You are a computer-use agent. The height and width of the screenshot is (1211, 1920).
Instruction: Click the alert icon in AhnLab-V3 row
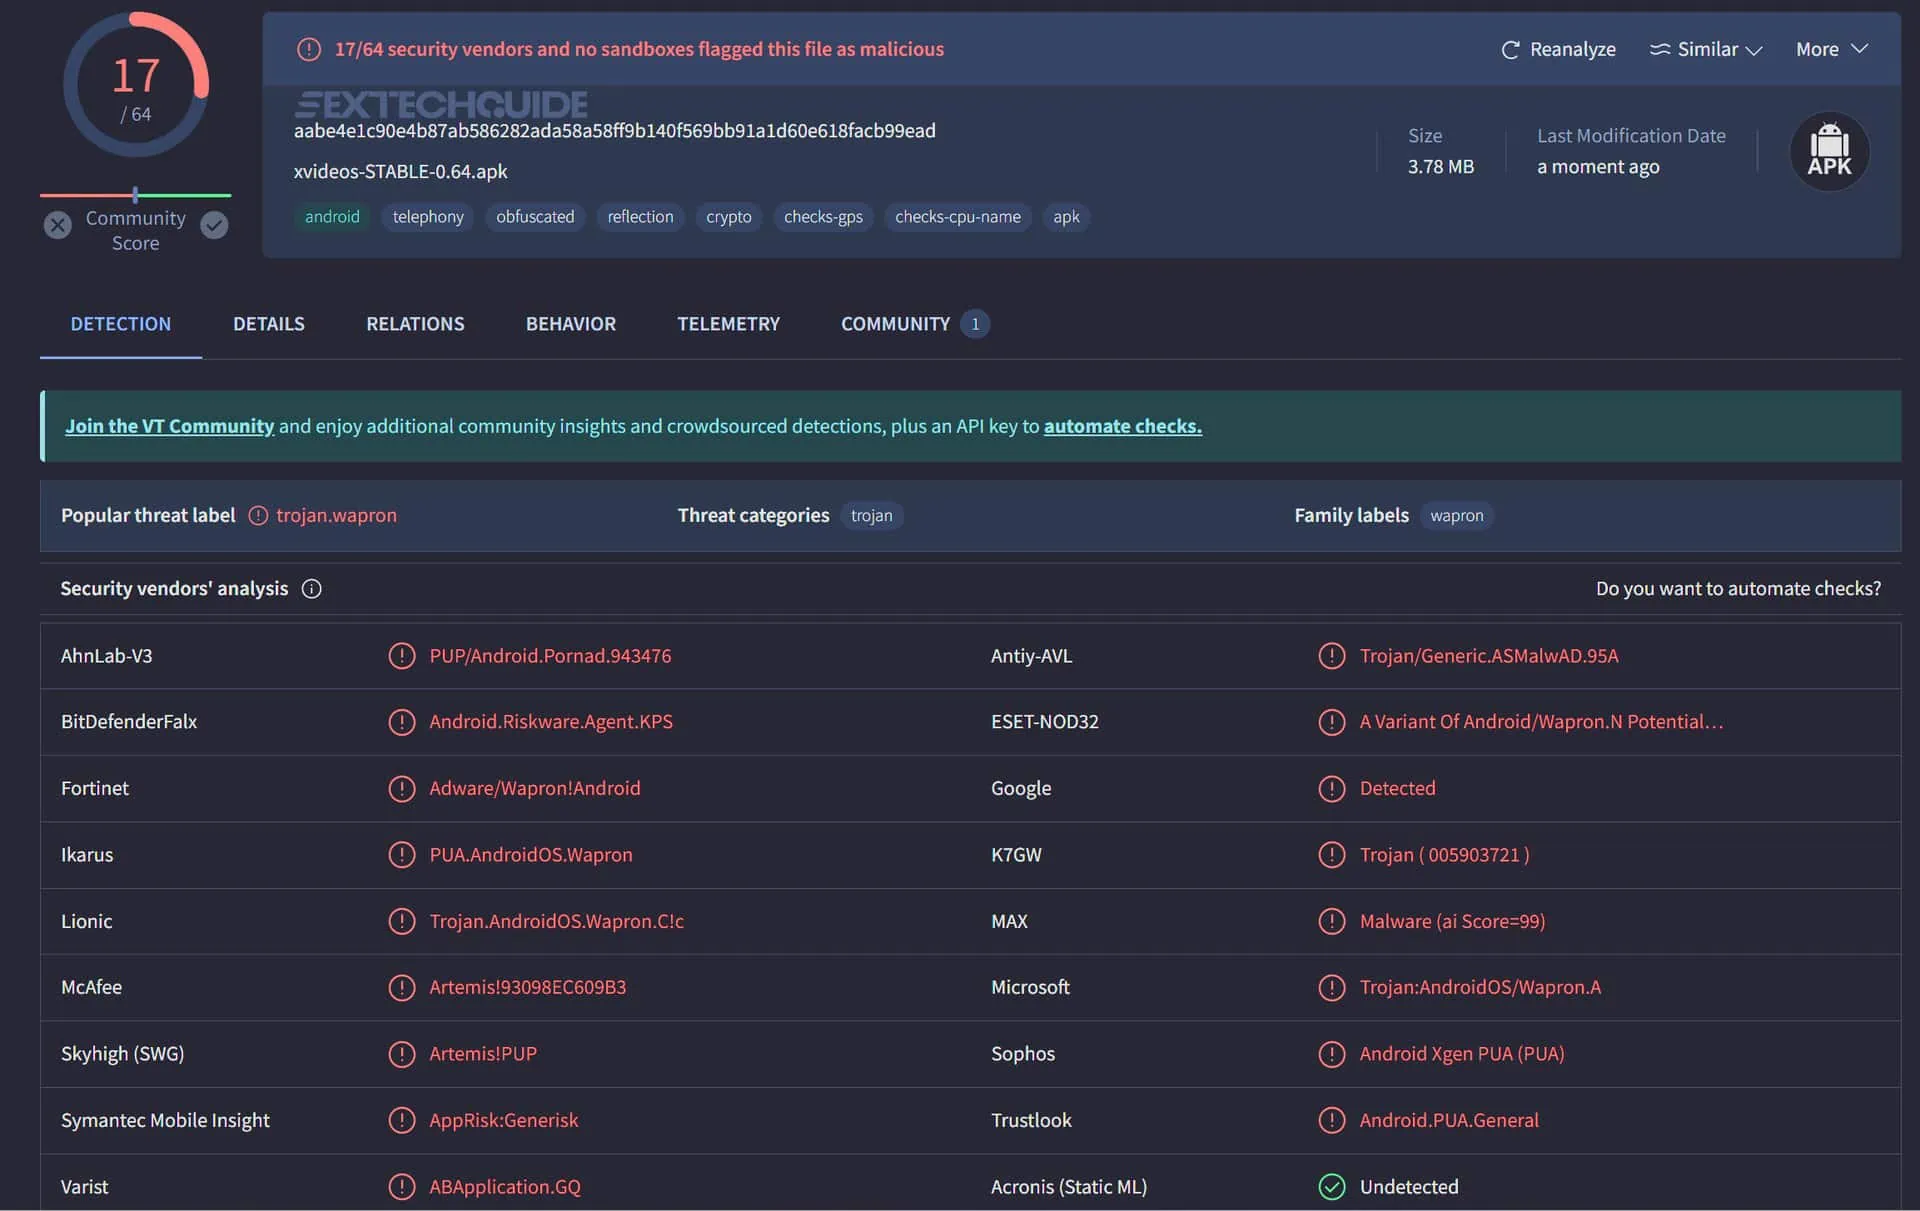[x=401, y=656]
